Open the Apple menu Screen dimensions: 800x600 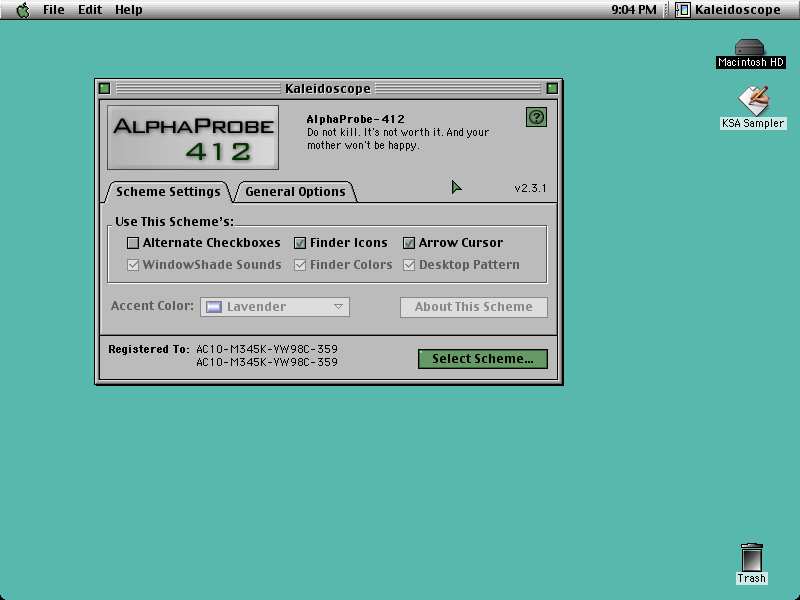pos(23,10)
